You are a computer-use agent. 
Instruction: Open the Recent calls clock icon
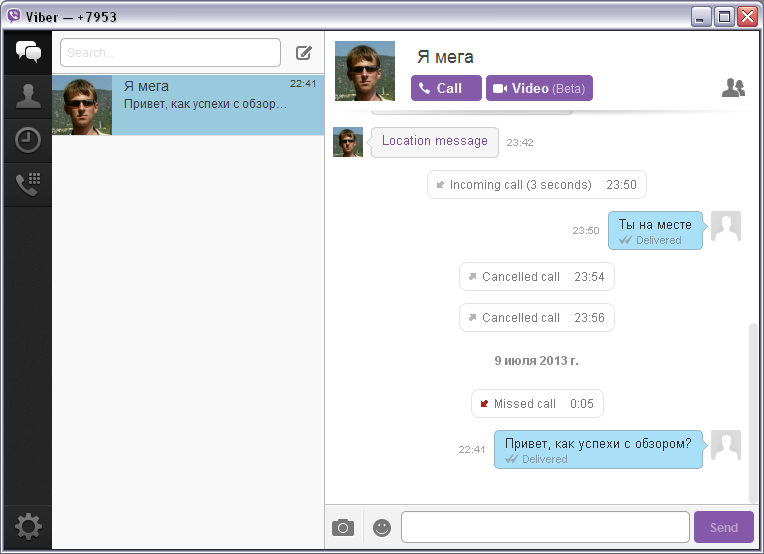tap(28, 140)
